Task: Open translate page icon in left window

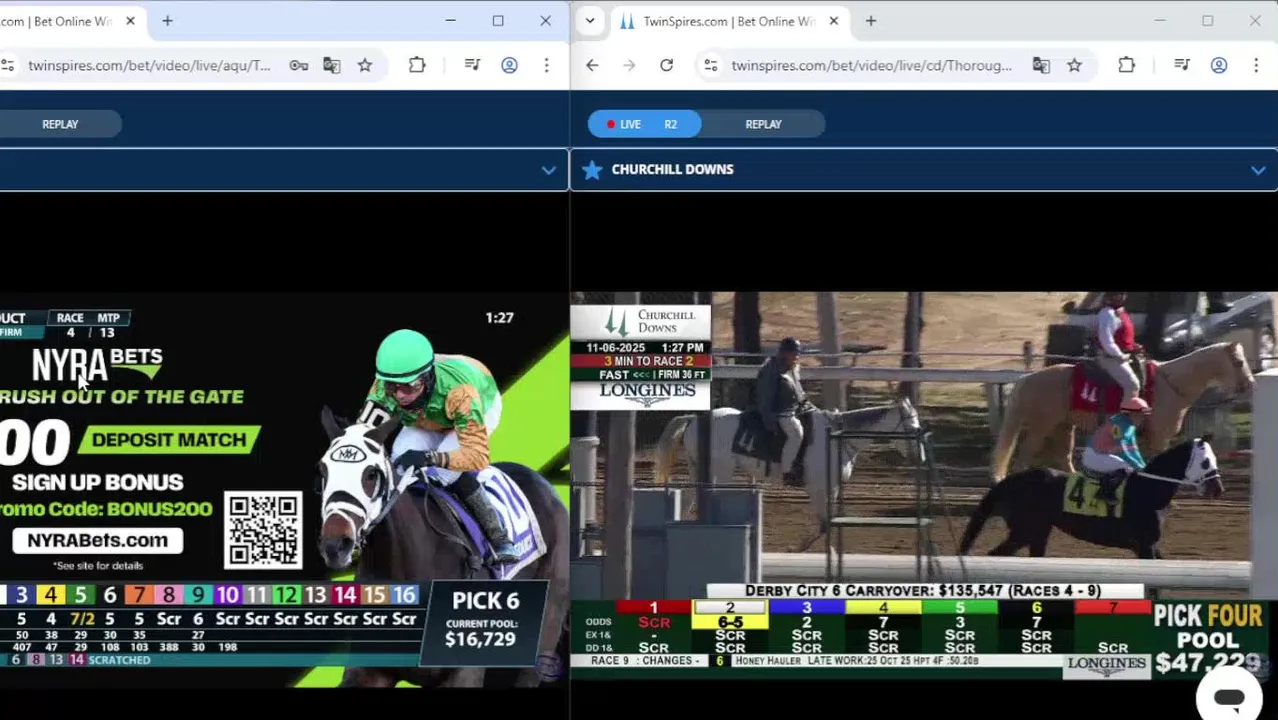Action: click(331, 65)
